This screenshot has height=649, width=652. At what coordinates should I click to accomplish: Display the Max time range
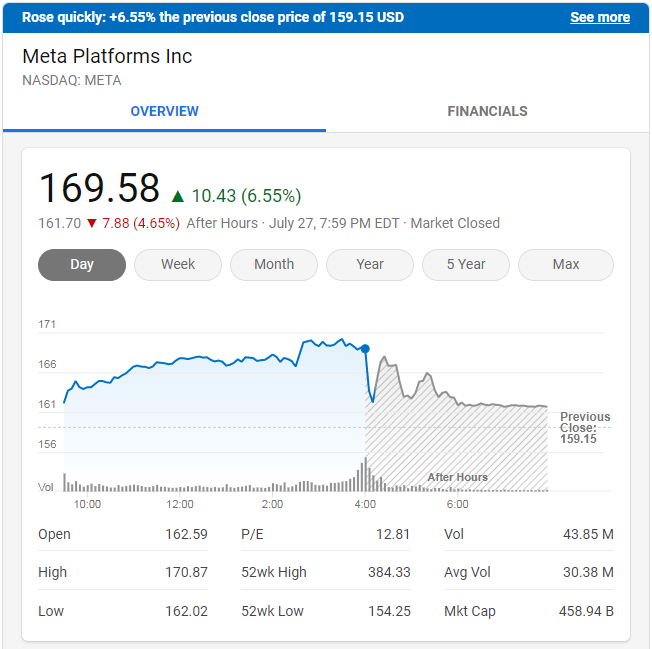click(566, 265)
